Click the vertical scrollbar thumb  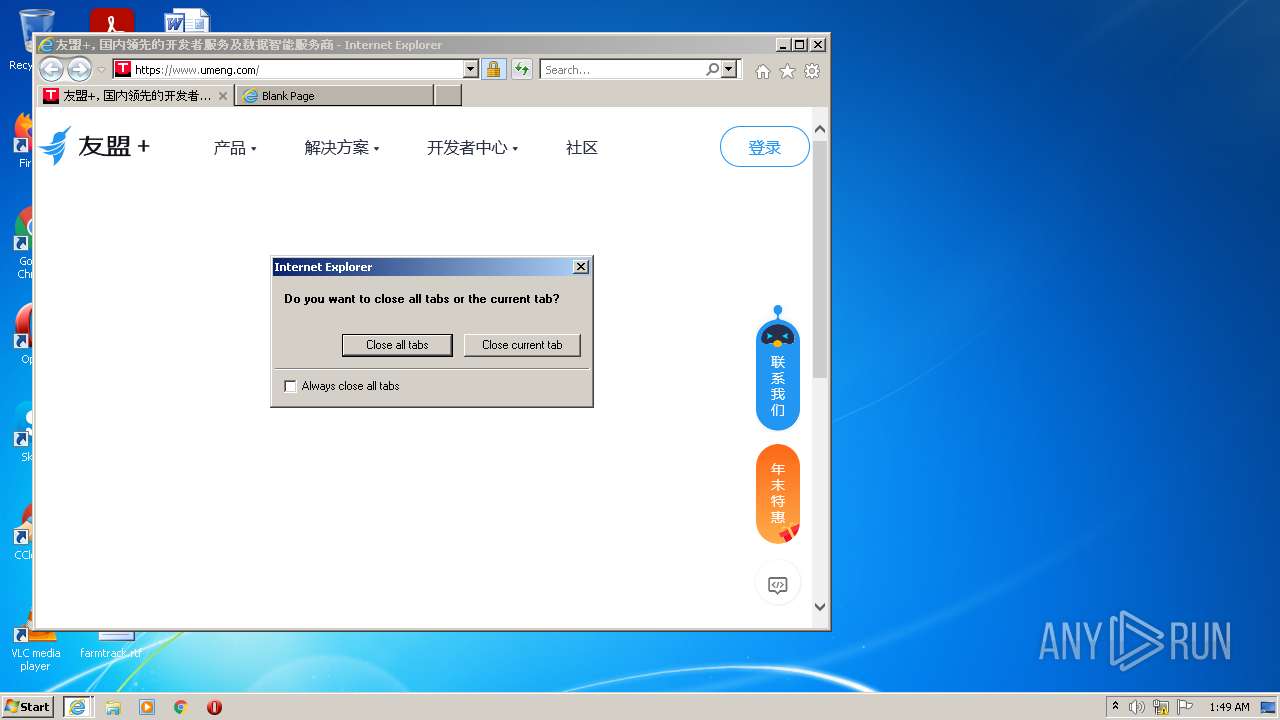click(820, 259)
